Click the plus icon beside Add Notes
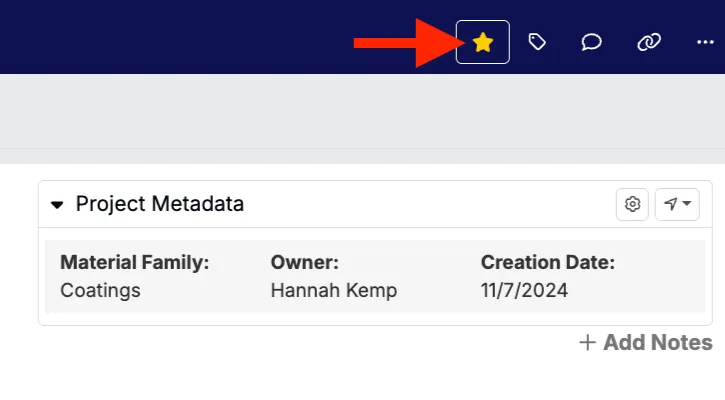 click(x=588, y=343)
